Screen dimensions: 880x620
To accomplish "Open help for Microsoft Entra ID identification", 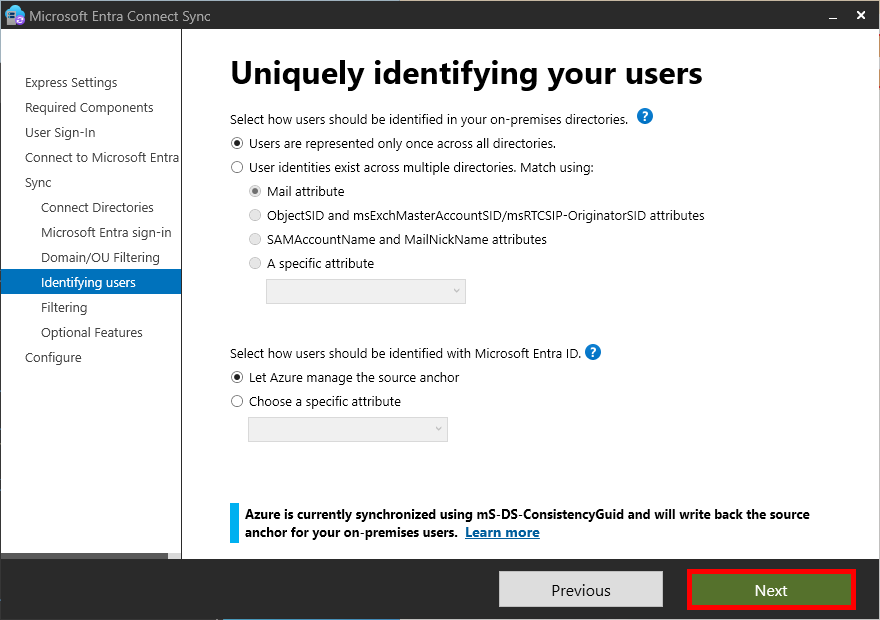I will click(591, 352).
